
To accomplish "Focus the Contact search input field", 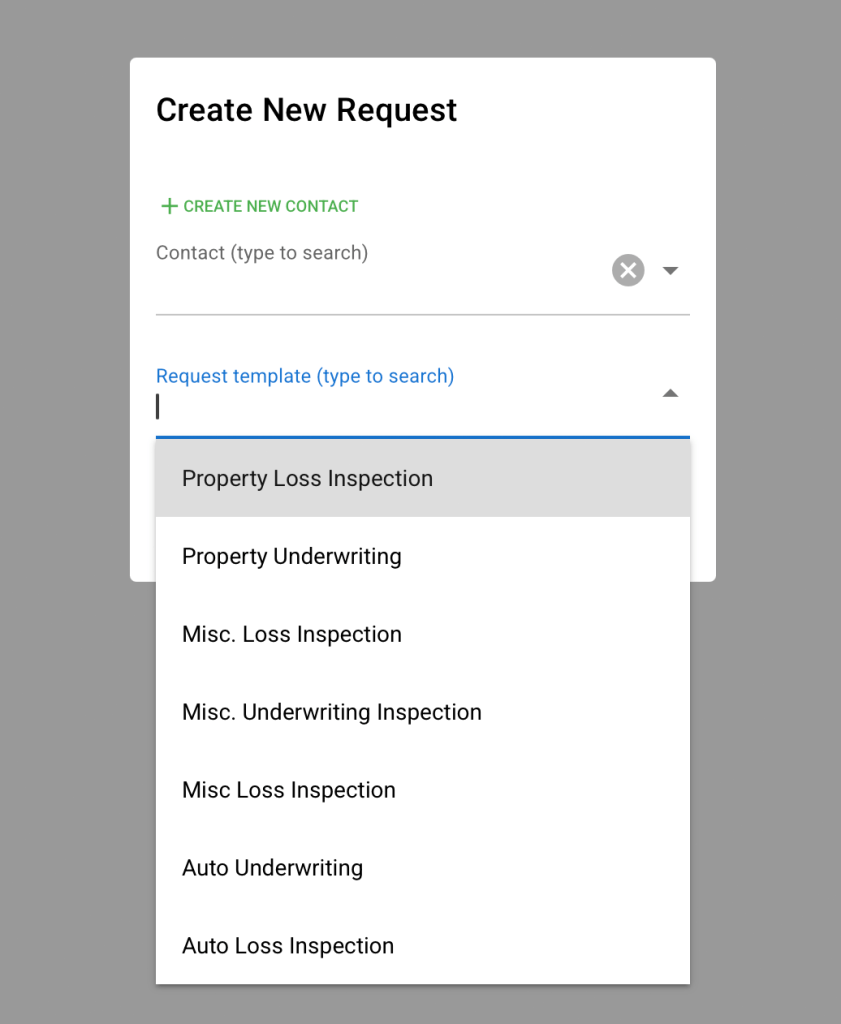I will pyautogui.click(x=380, y=290).
